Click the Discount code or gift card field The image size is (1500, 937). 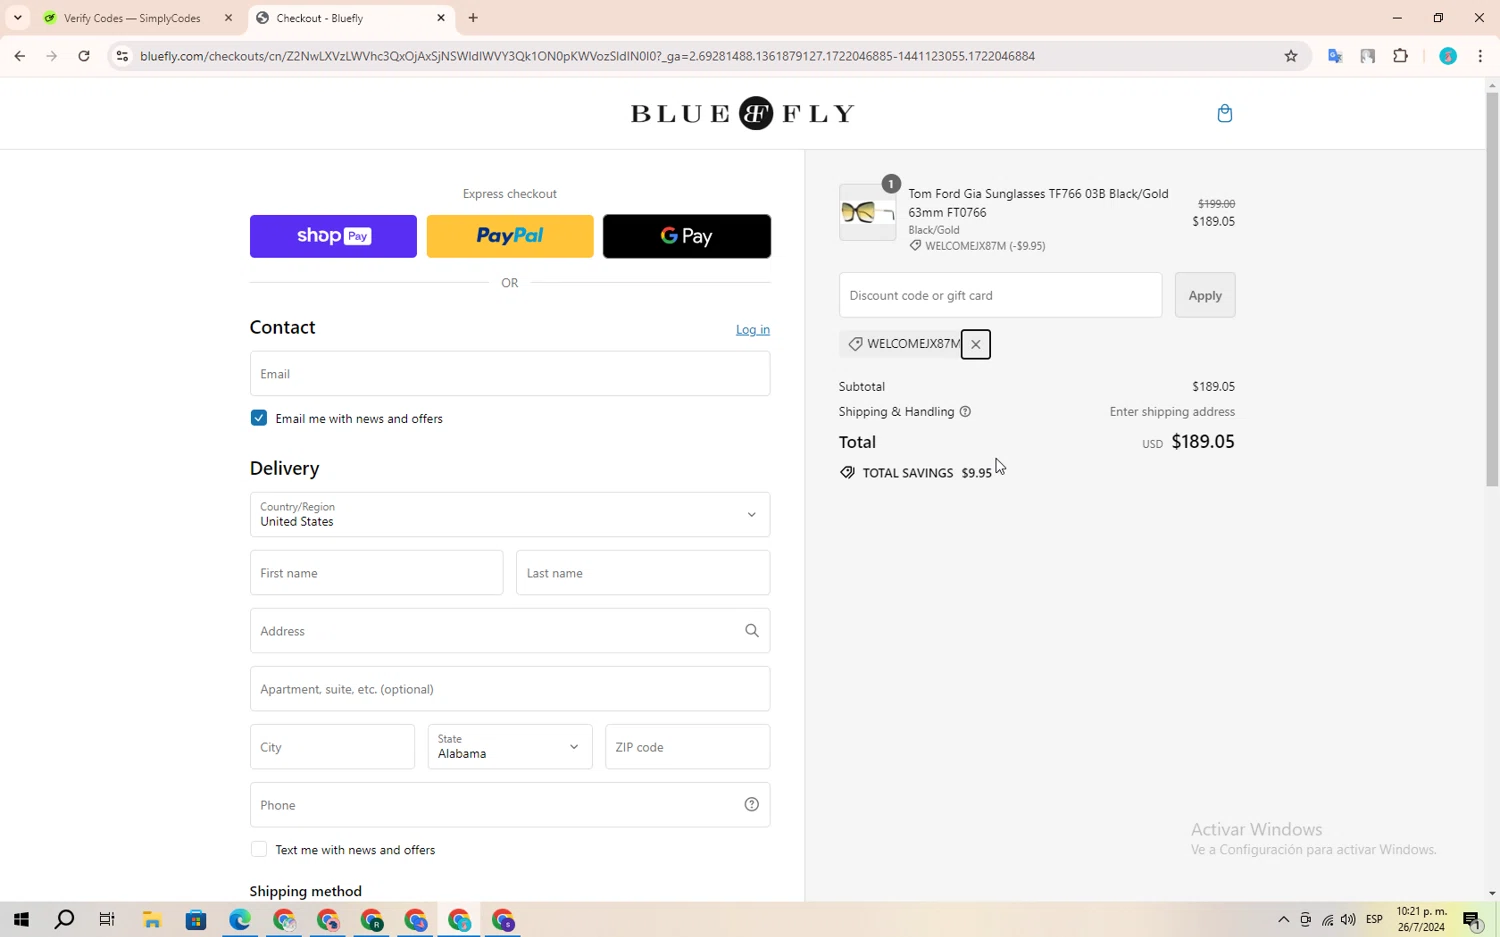1000,295
